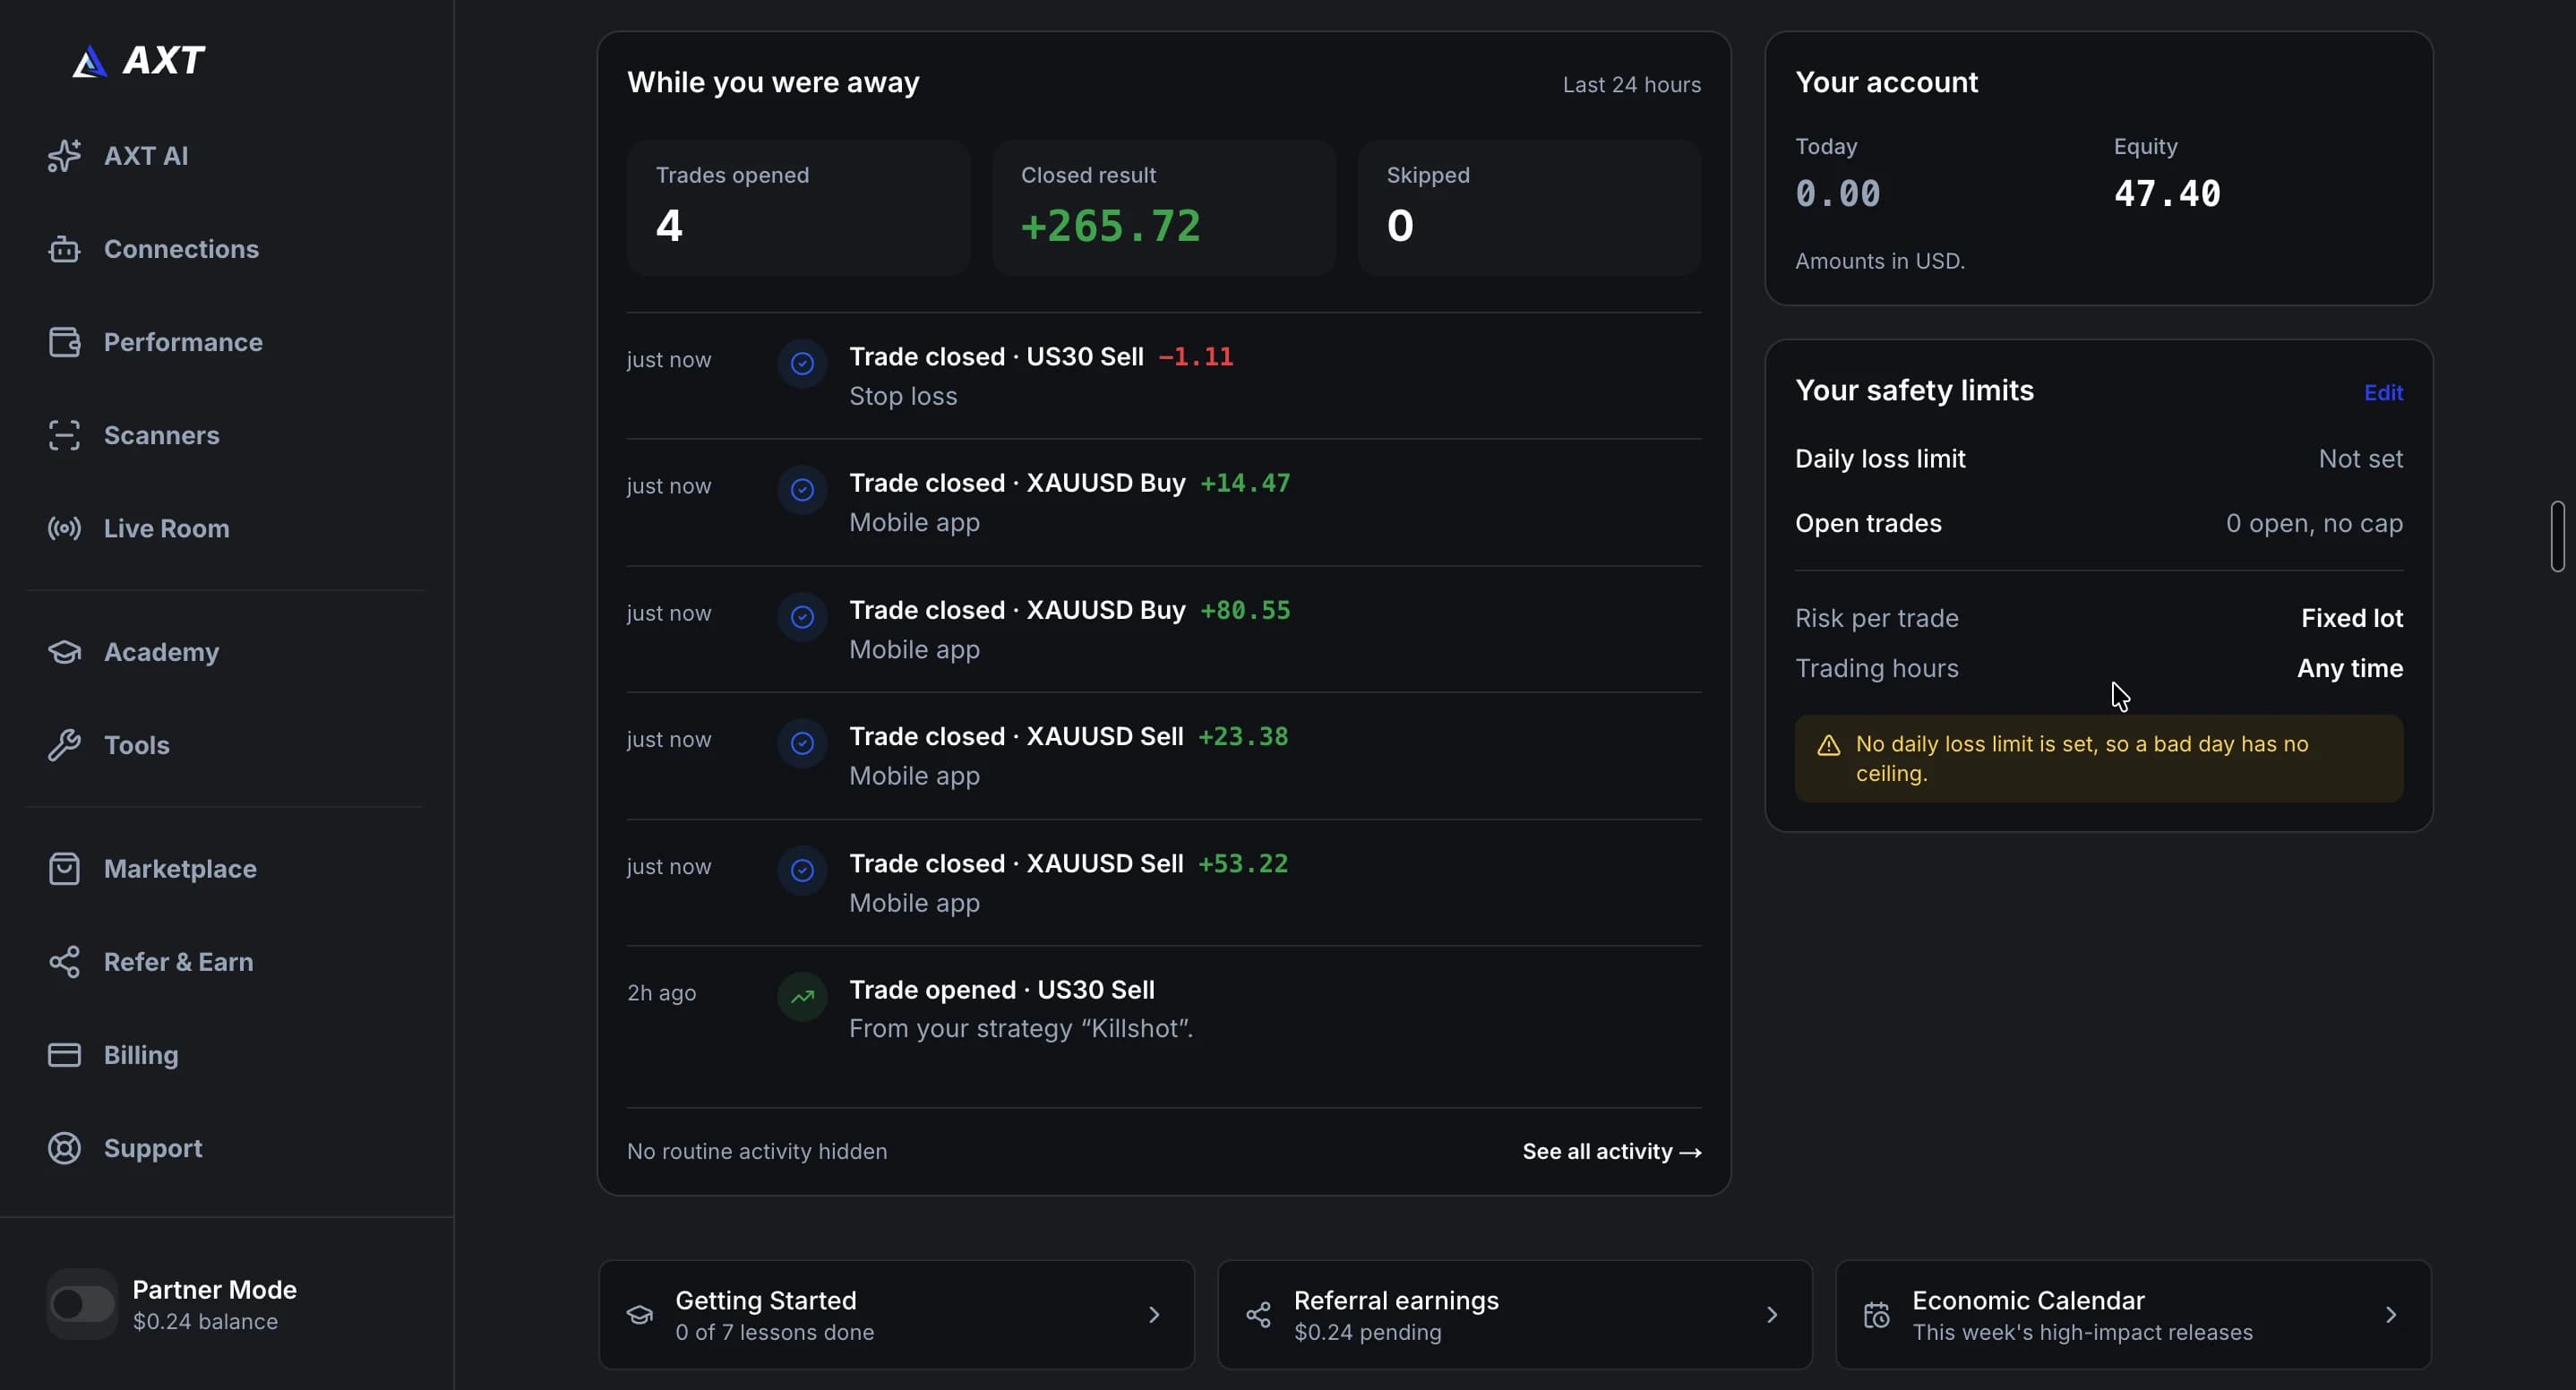Open AXT AI sparkle icon
2576x1390 pixels.
tap(65, 156)
